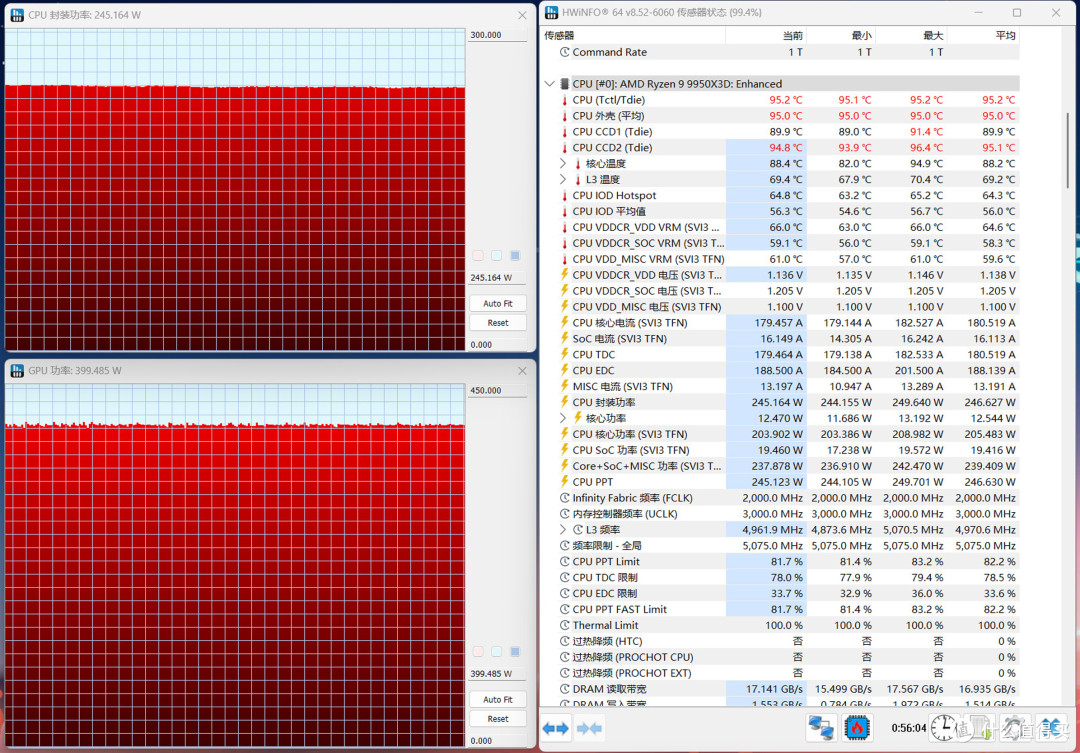The width and height of the screenshot is (1080, 753).
Task: Select the 过热降频 (HTC) sensor row
Action: click(780, 641)
